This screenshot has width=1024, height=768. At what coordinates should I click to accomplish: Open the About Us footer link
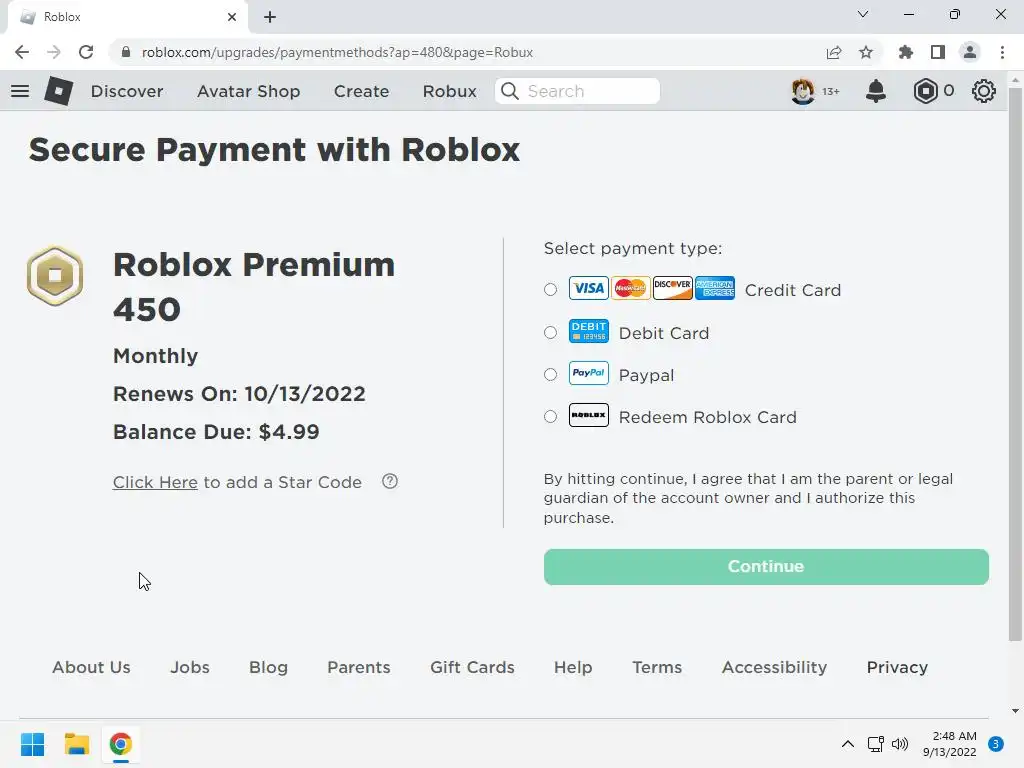[x=91, y=667]
